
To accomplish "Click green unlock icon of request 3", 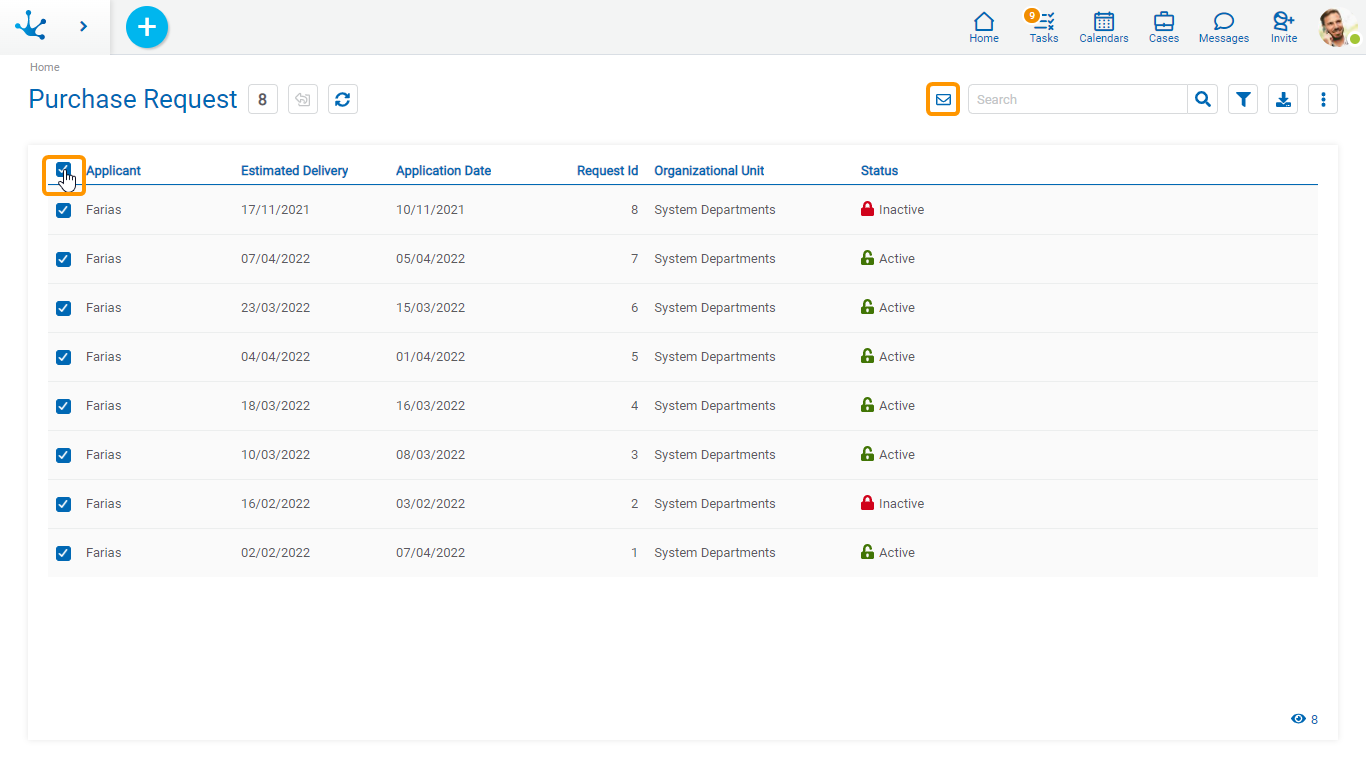I will pos(867,454).
